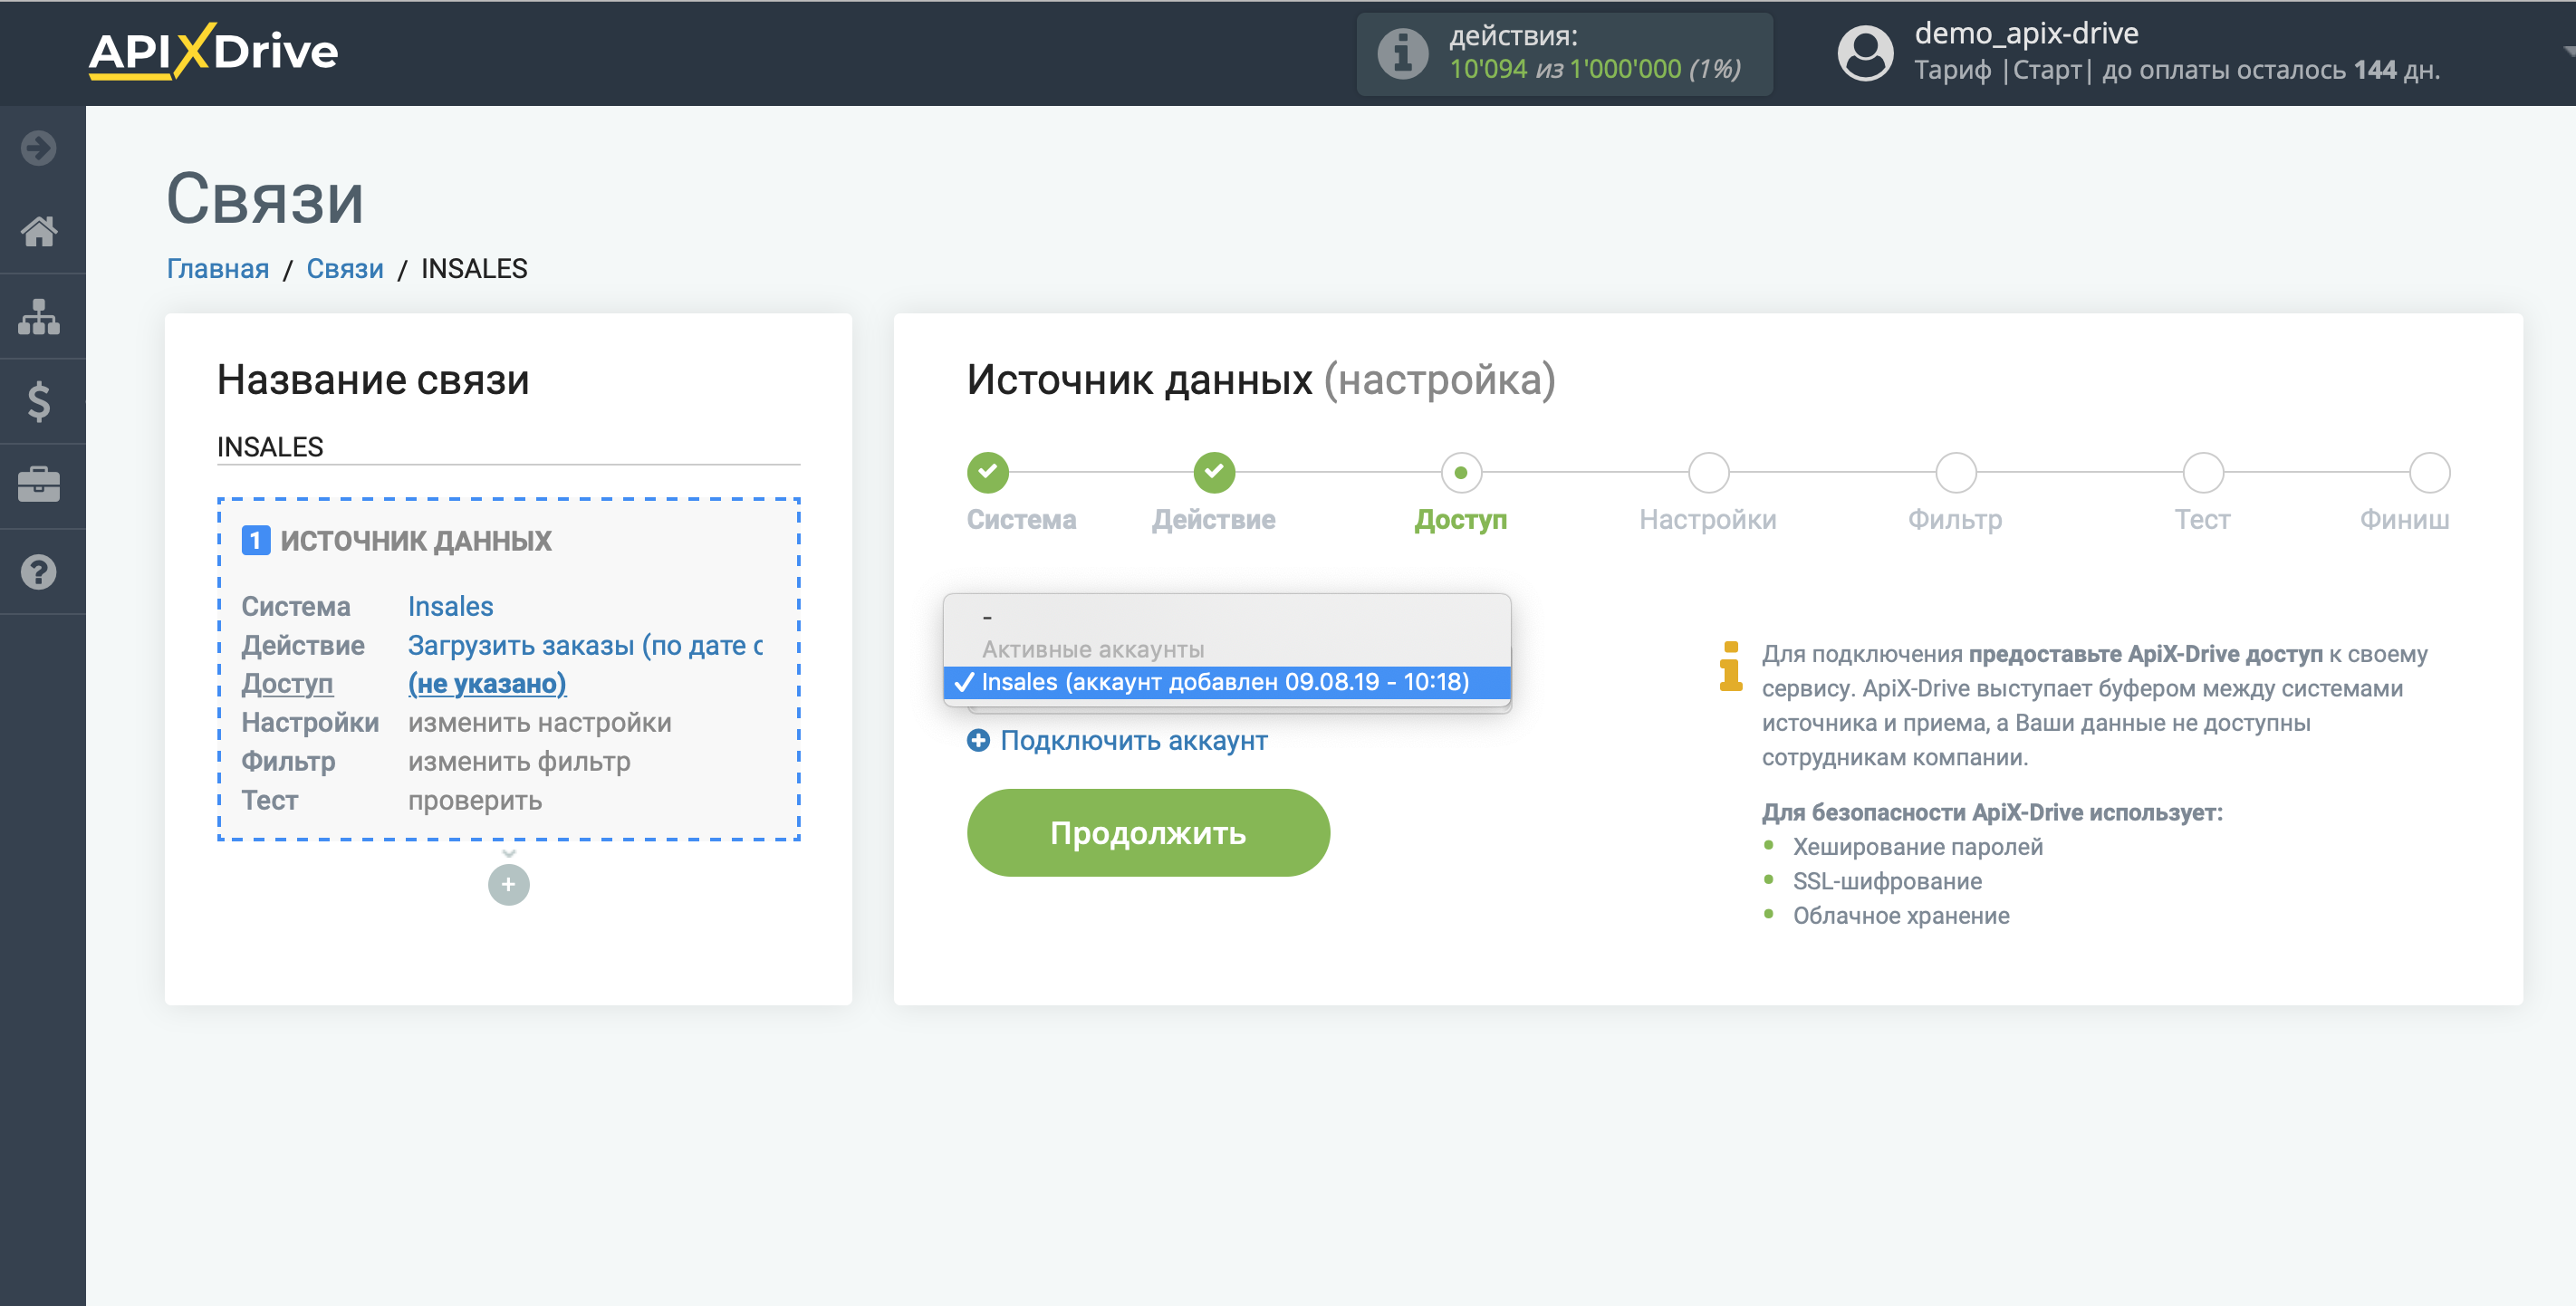This screenshot has width=2576, height=1306.
Task: Click the user avatar icon
Action: (1865, 53)
